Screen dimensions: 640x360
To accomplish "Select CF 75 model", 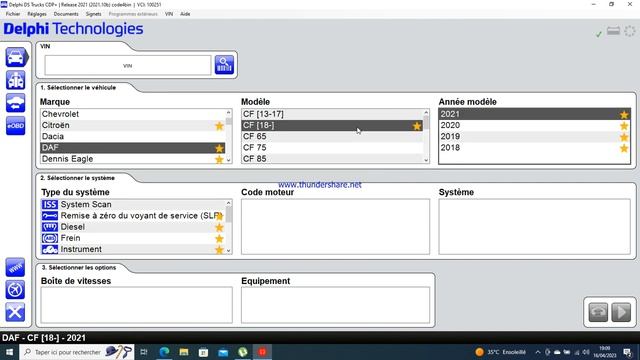I will click(332, 147).
